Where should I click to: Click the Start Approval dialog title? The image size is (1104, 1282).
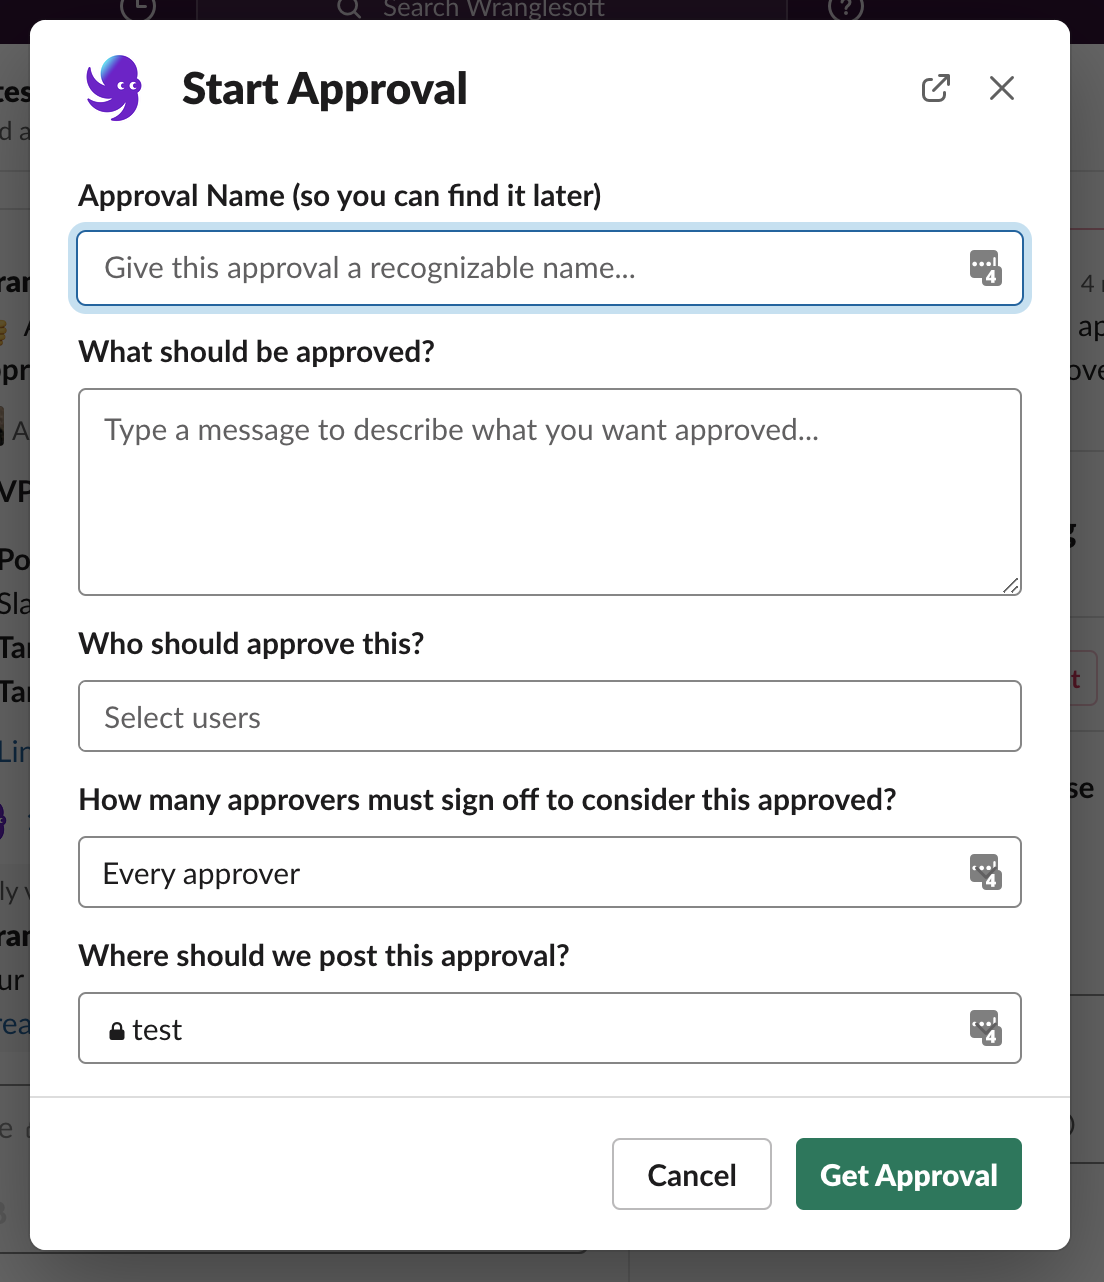click(324, 88)
